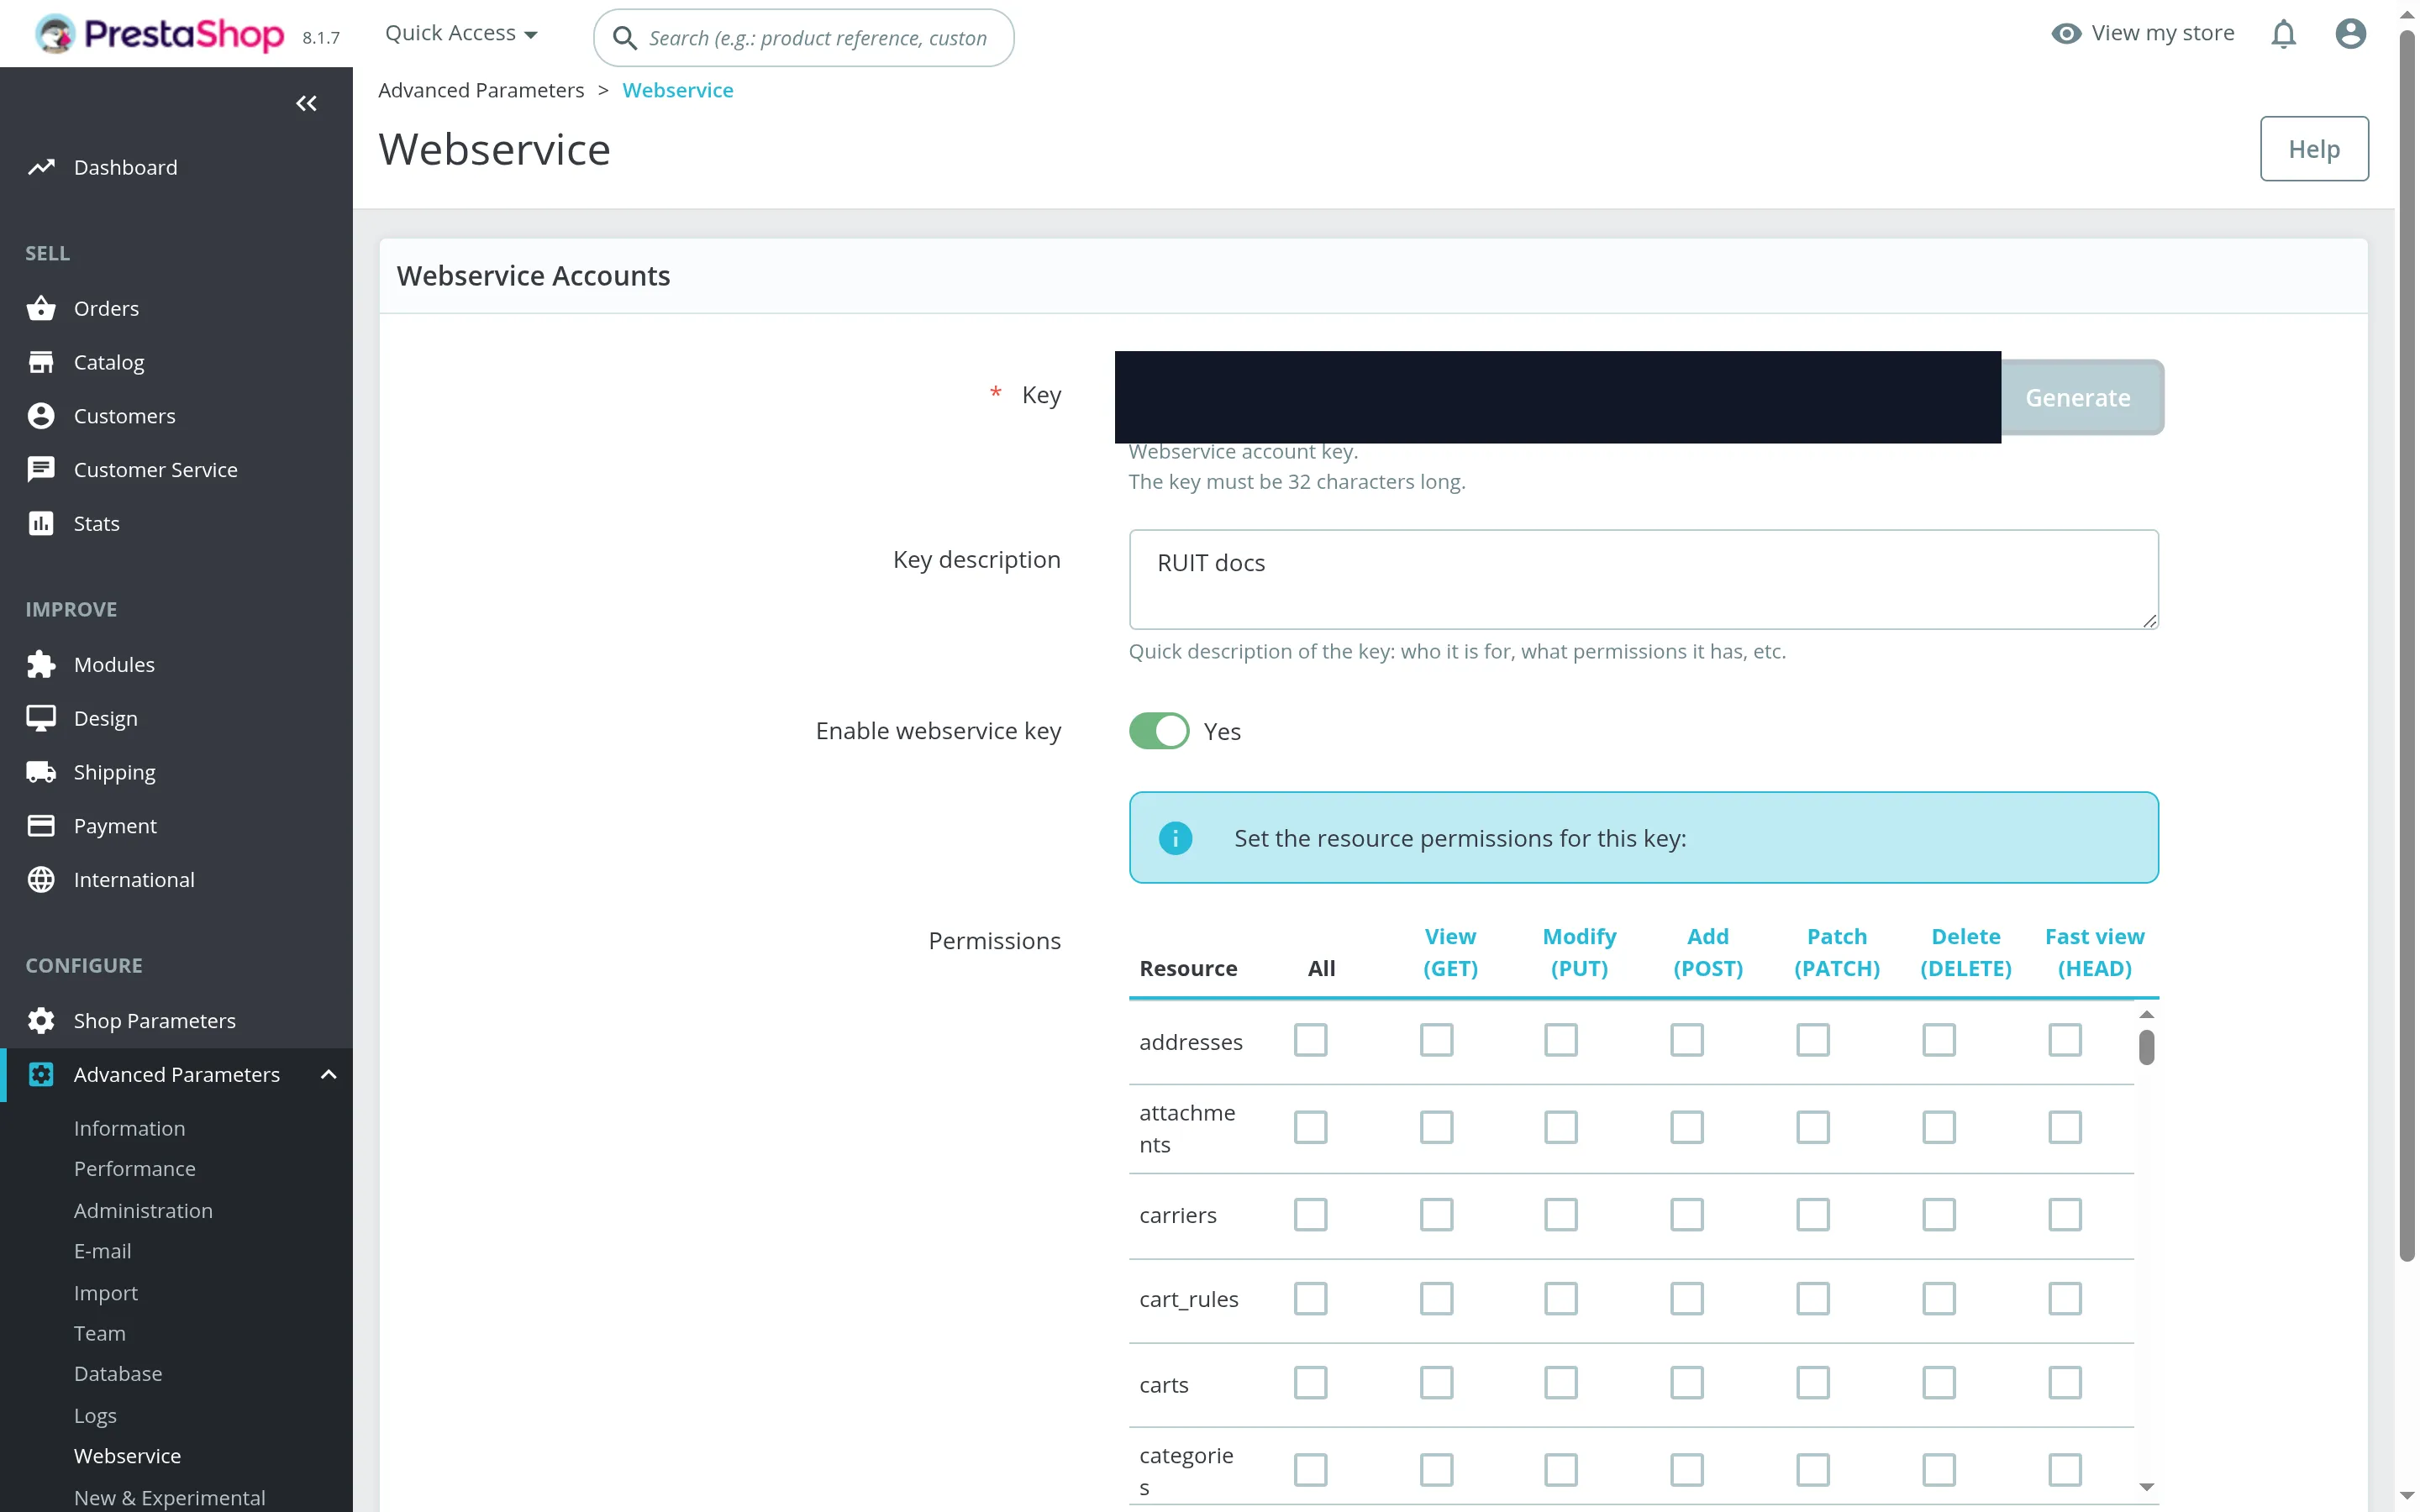This screenshot has width=2420, height=1512.
Task: Click the Advanced Parameters breadcrumb
Action: point(481,90)
